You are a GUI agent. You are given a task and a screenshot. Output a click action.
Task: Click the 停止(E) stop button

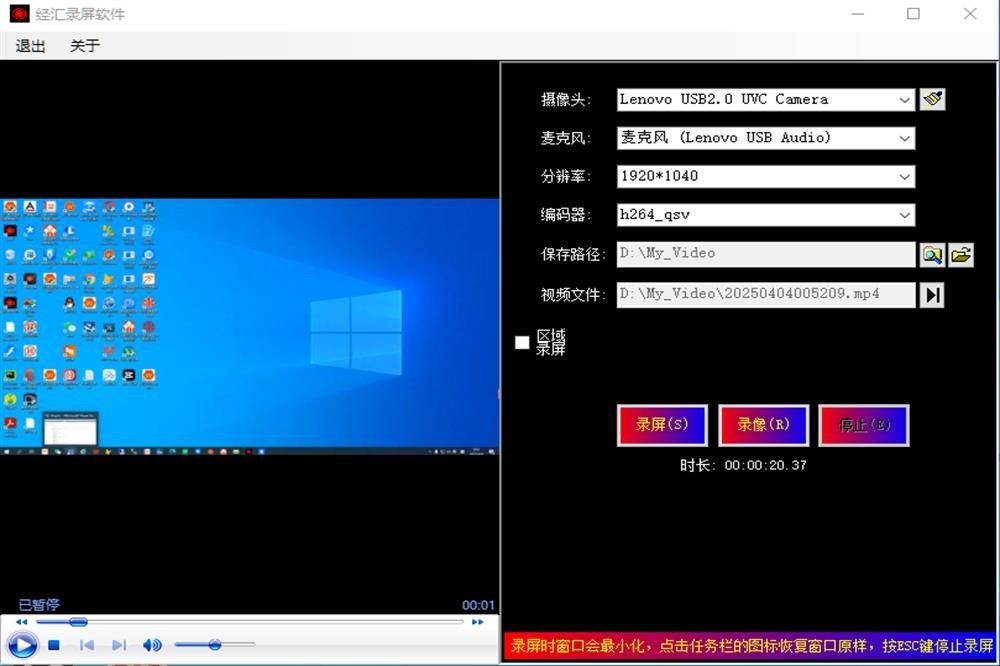click(x=863, y=425)
